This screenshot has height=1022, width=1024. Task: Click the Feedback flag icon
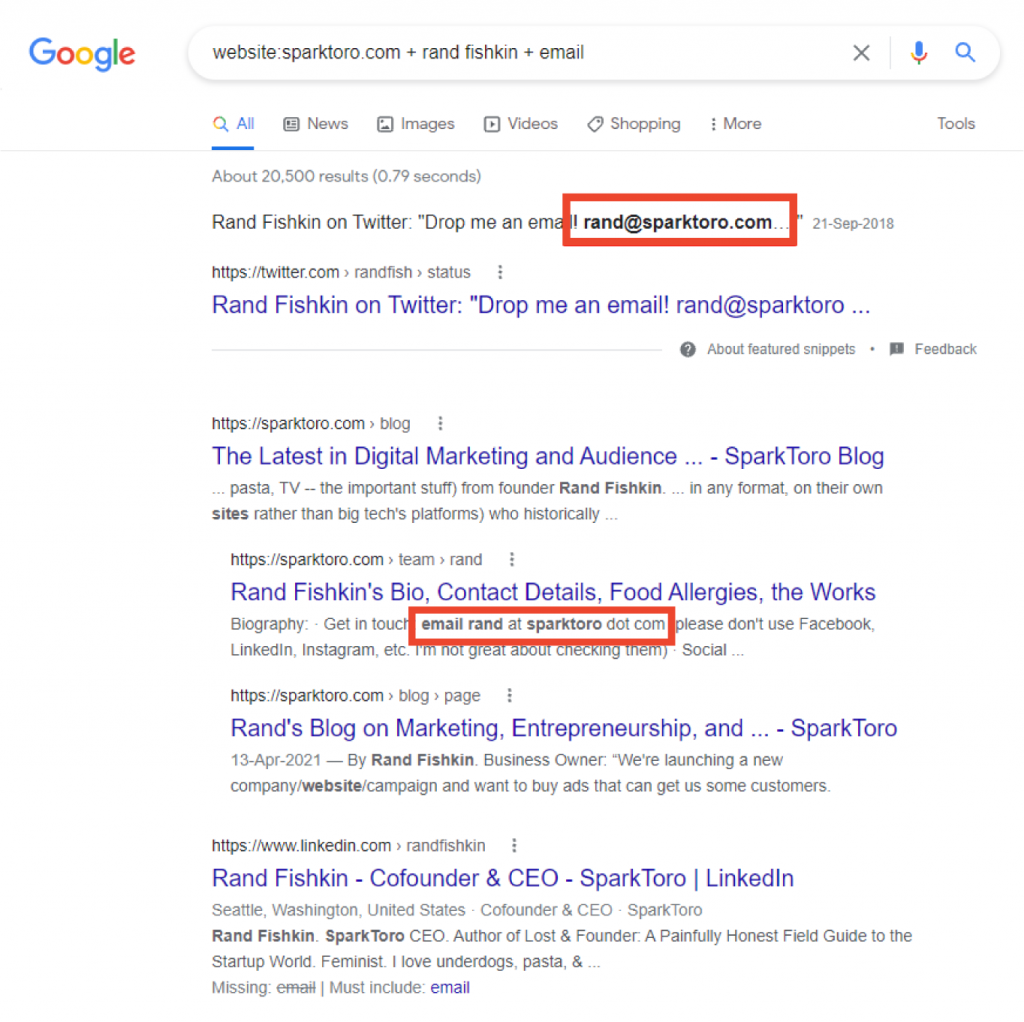(x=897, y=349)
